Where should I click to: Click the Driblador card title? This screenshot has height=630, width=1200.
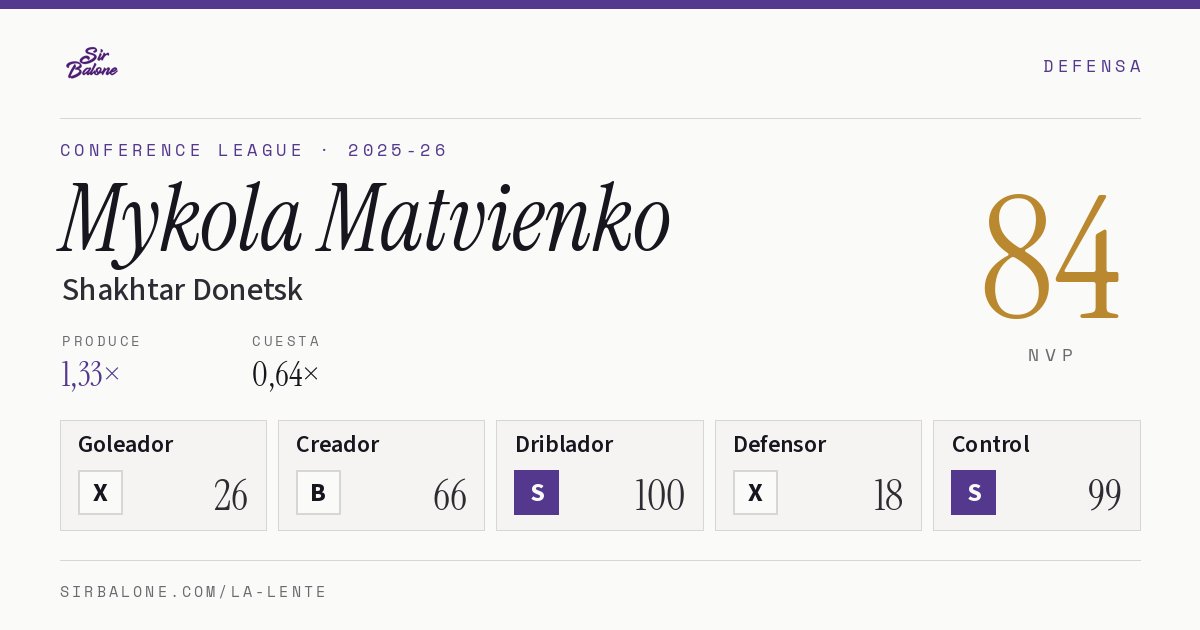564,444
